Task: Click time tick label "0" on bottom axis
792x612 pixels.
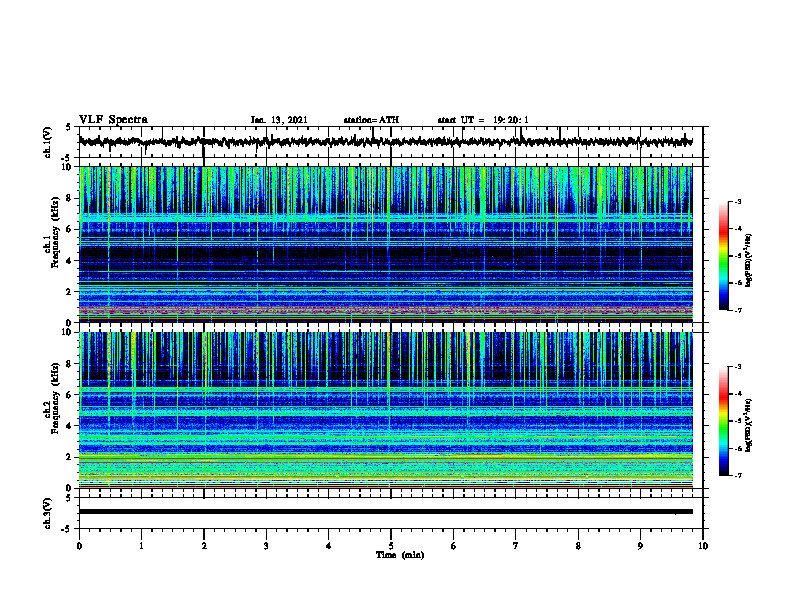Action: coord(79,546)
